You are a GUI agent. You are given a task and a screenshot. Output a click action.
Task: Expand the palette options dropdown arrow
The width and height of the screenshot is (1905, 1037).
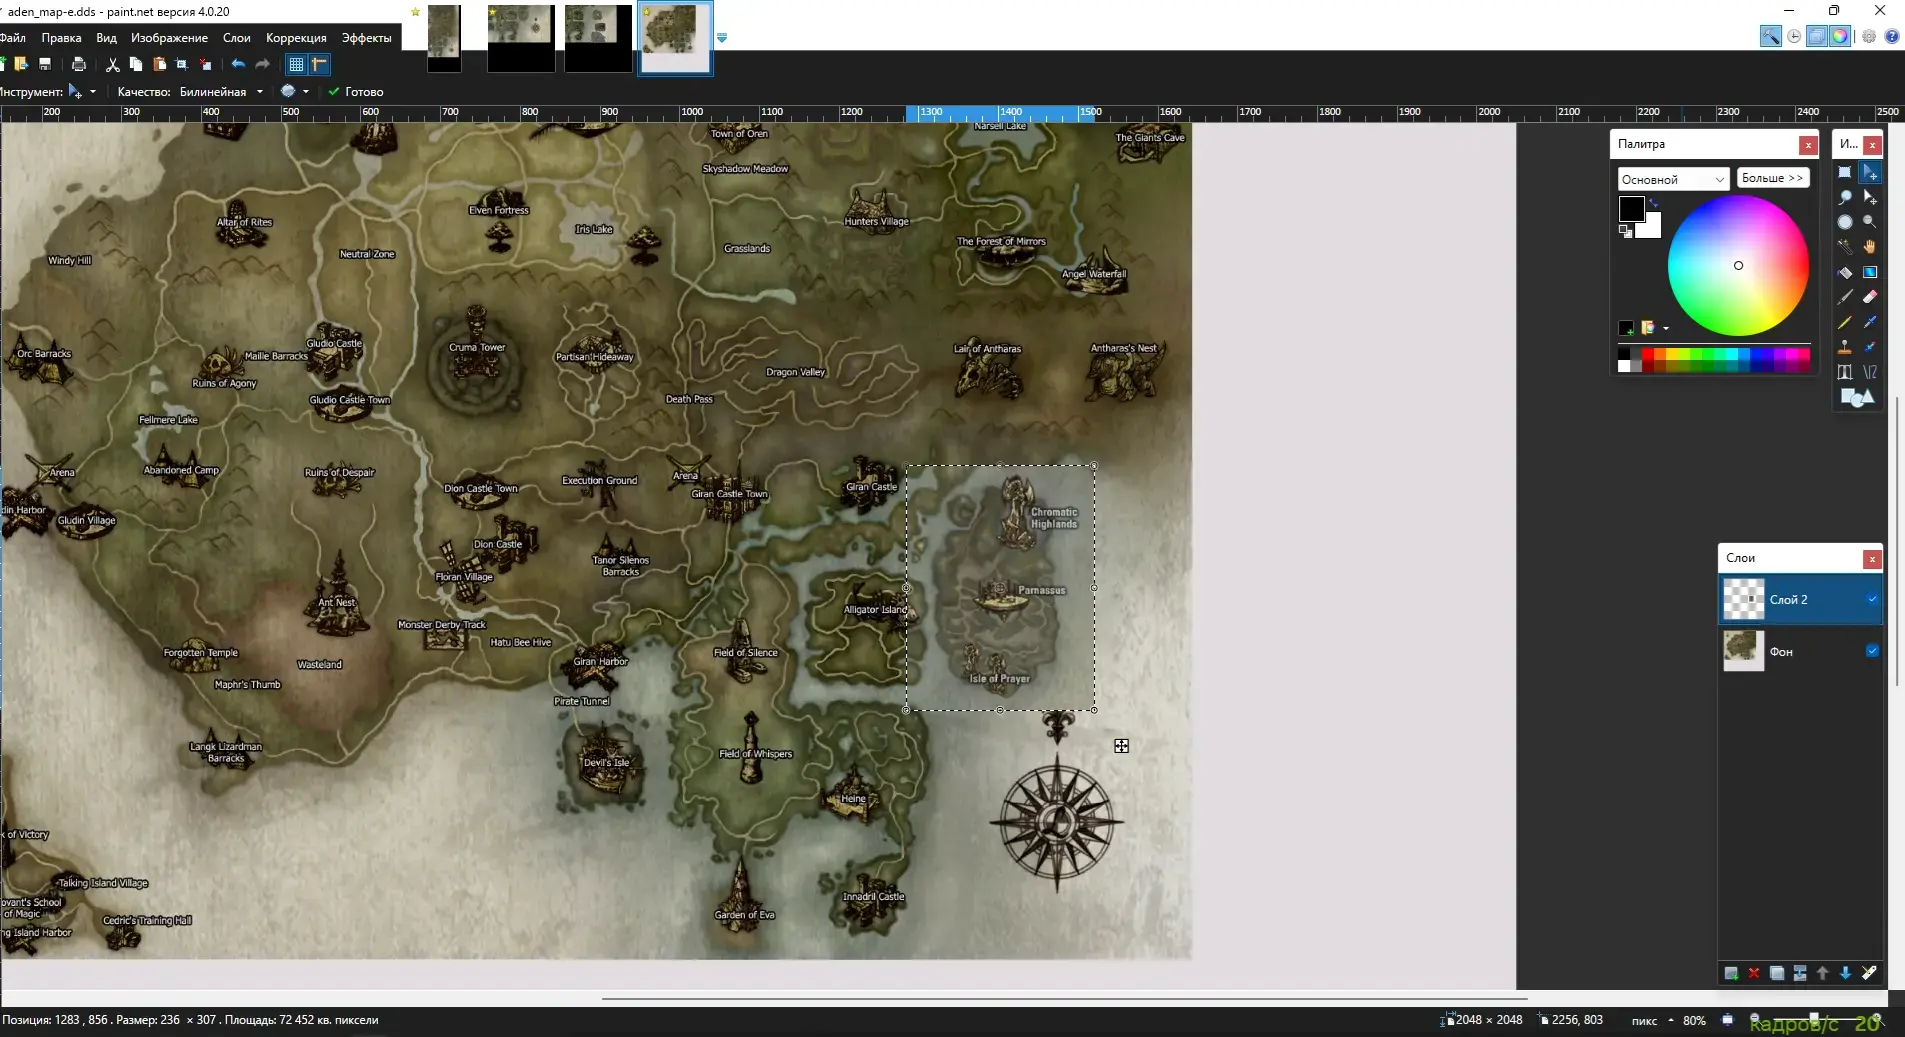tap(1665, 328)
